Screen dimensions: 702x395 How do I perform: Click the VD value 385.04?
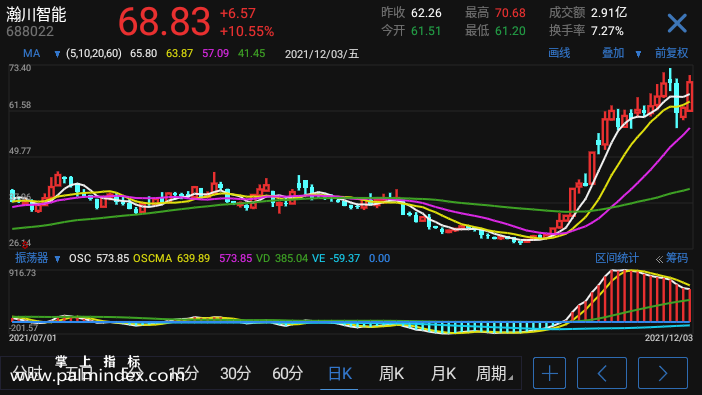[x=291, y=258]
